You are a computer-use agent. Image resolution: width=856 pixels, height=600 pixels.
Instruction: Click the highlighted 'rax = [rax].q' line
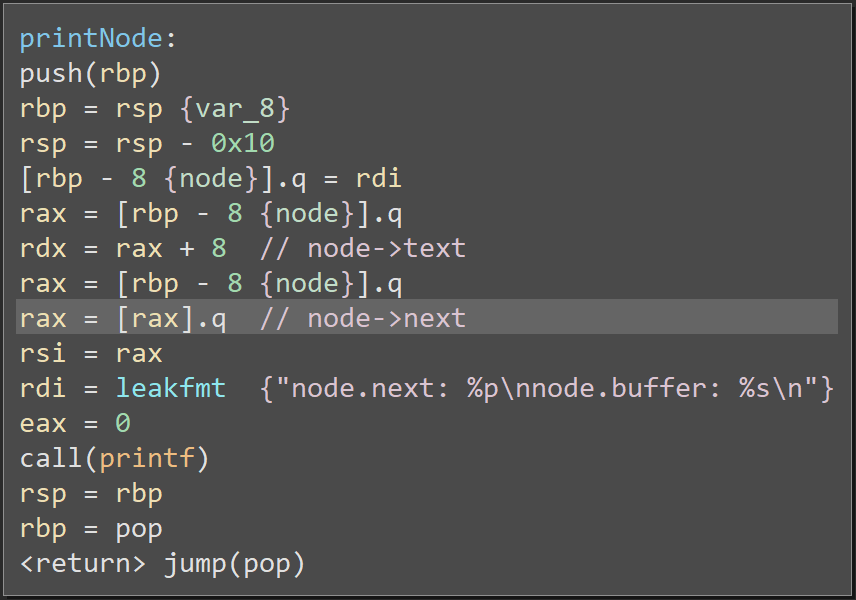tap(427, 317)
